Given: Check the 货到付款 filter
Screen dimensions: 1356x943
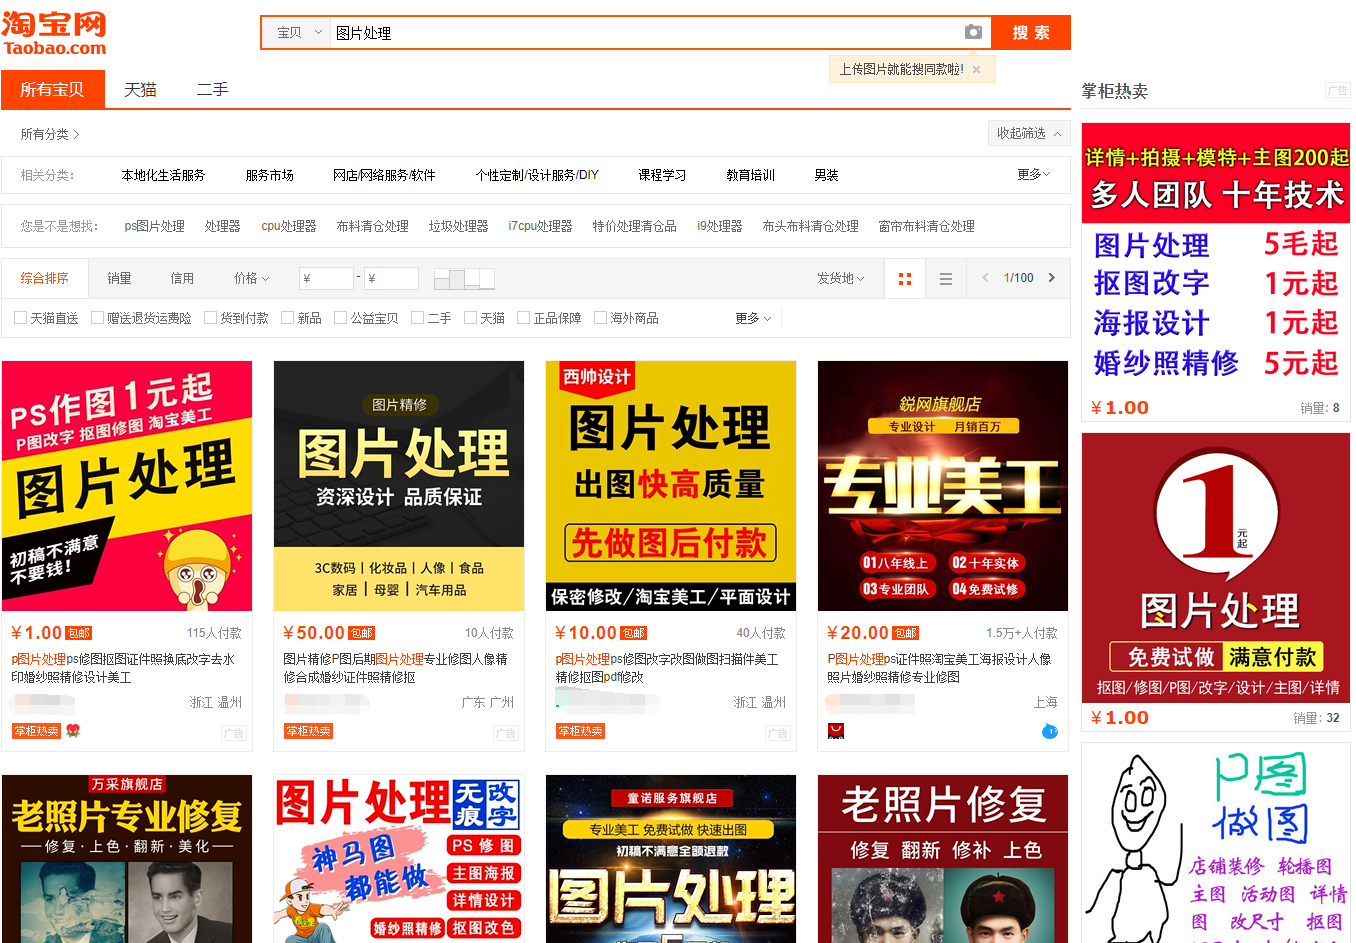Looking at the screenshot, I should (210, 318).
